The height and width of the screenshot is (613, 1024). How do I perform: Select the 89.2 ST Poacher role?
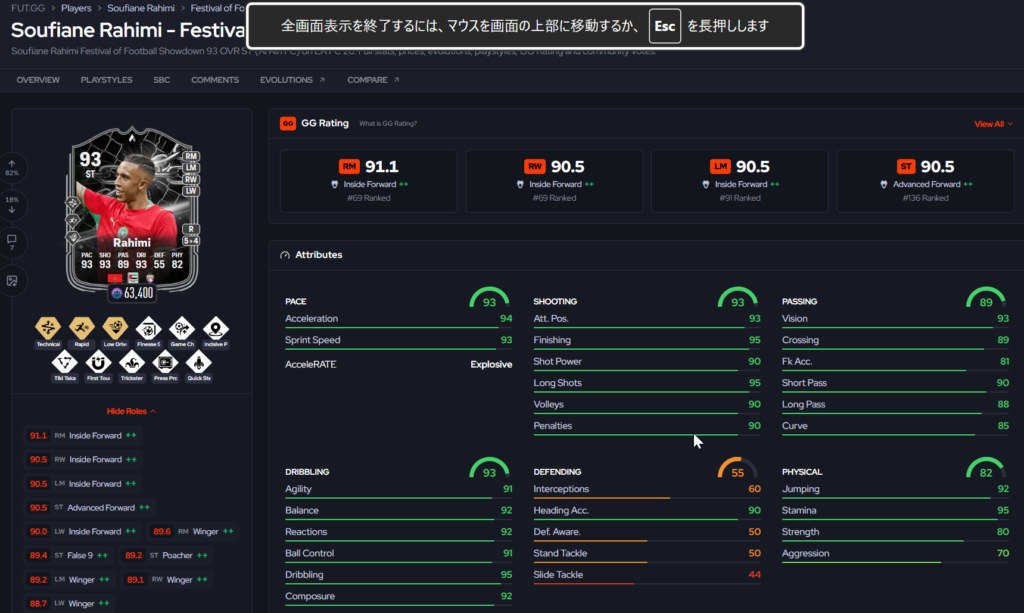pos(166,556)
